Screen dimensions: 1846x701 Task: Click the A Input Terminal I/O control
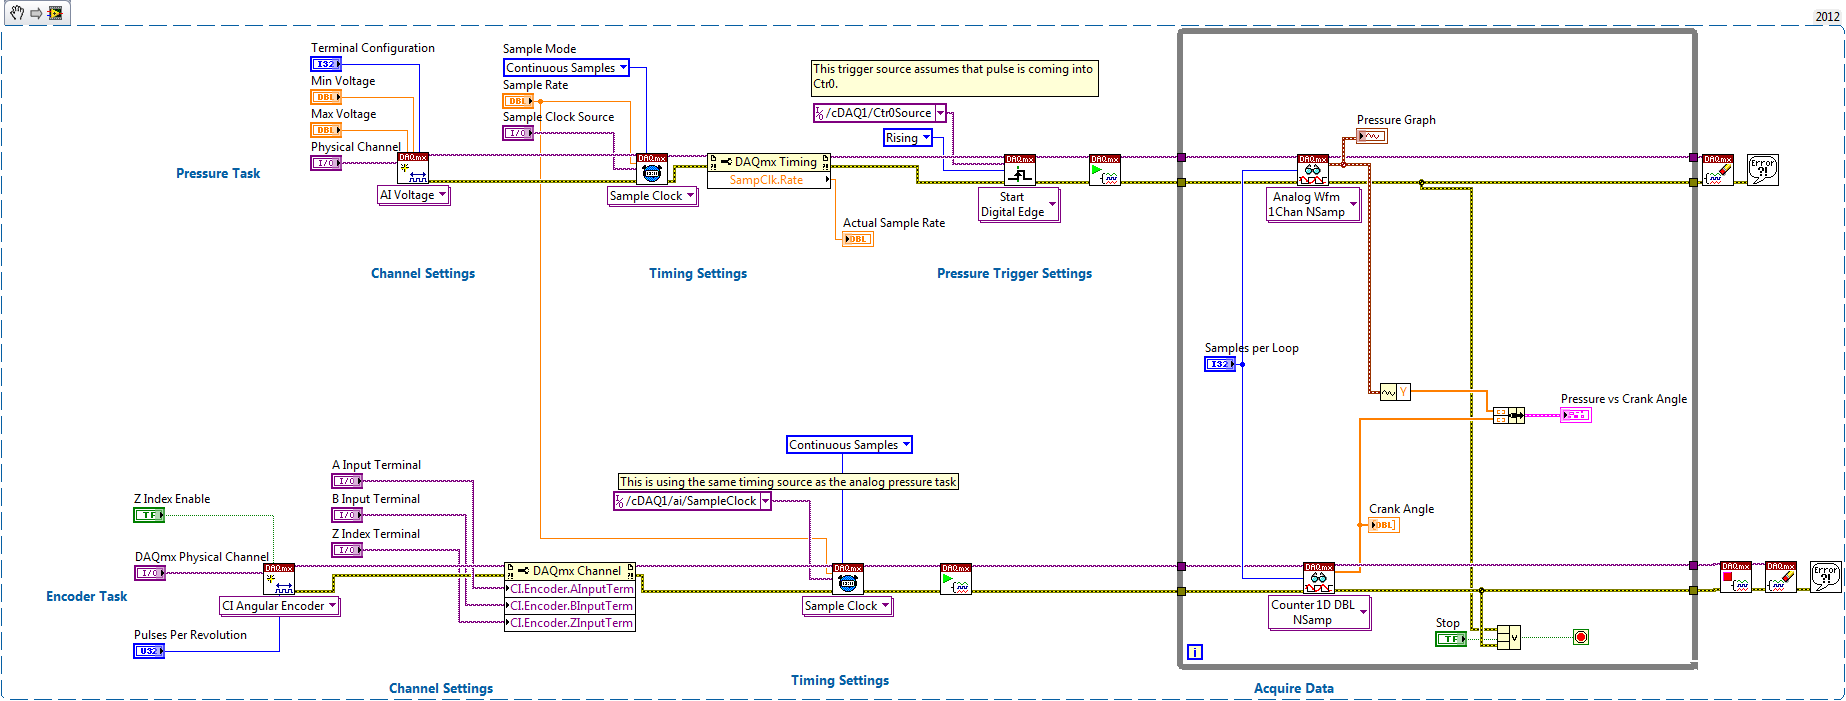pos(347,481)
